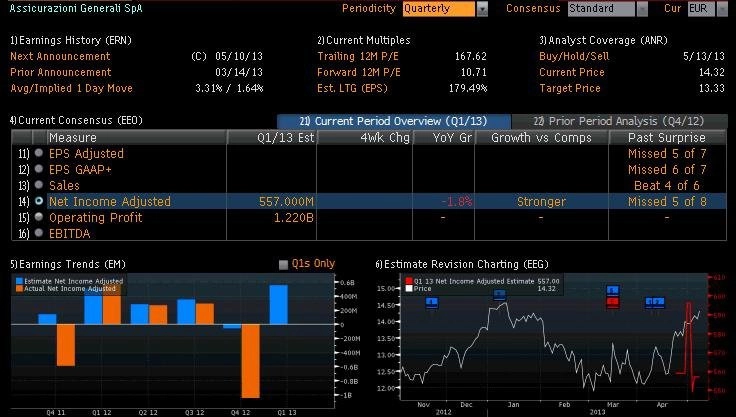The width and height of the screenshot is (736, 417).
Task: Click the orange Q4 11 actual bar
Action: point(66,345)
